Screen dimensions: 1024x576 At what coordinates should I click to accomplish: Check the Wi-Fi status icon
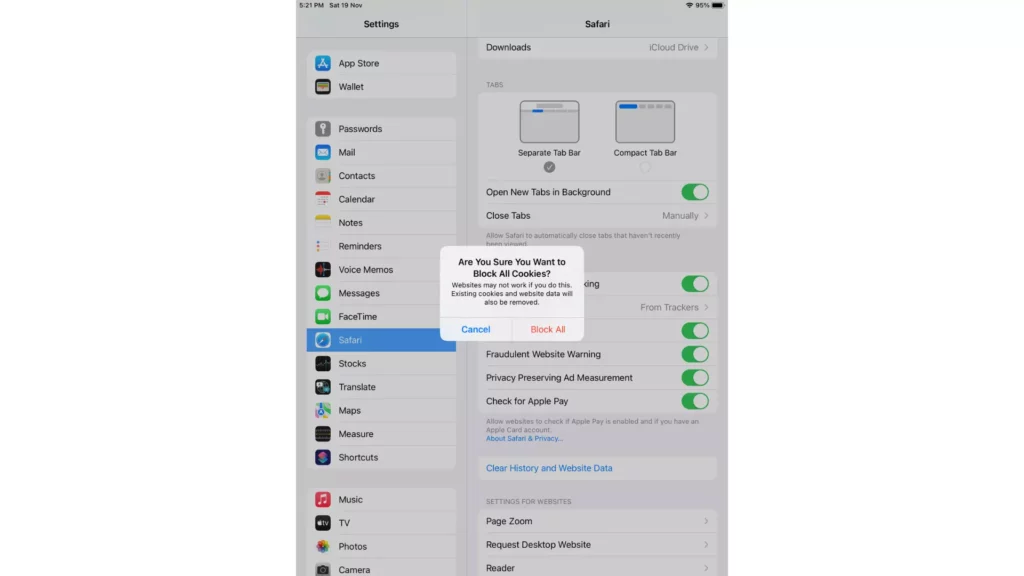(x=689, y=5)
